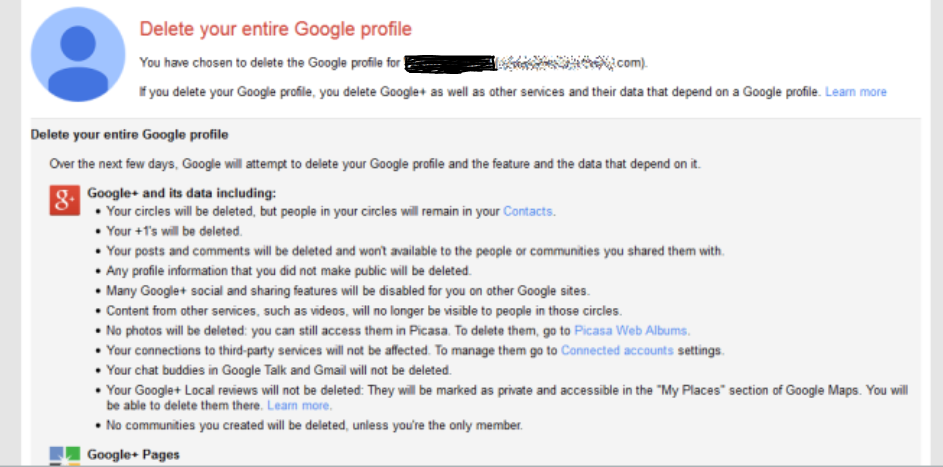Click the No communities you created bullet

click(315, 426)
